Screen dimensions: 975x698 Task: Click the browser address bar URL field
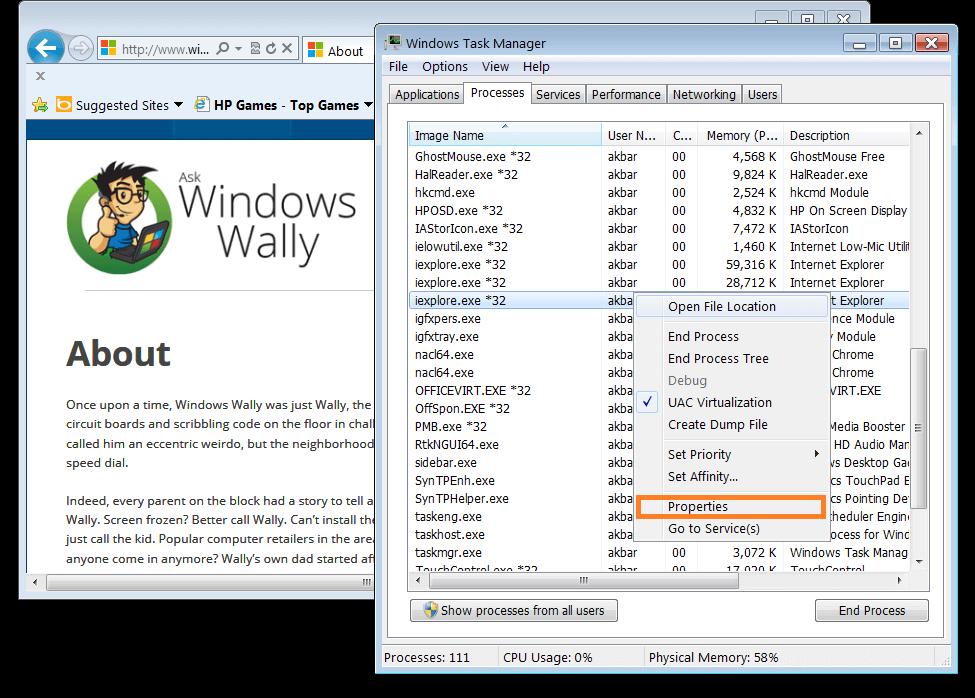(x=165, y=49)
